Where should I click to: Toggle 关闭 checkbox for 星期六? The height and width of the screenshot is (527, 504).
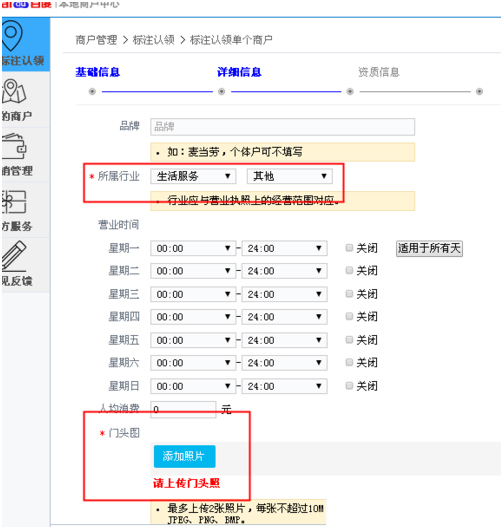[x=349, y=362]
